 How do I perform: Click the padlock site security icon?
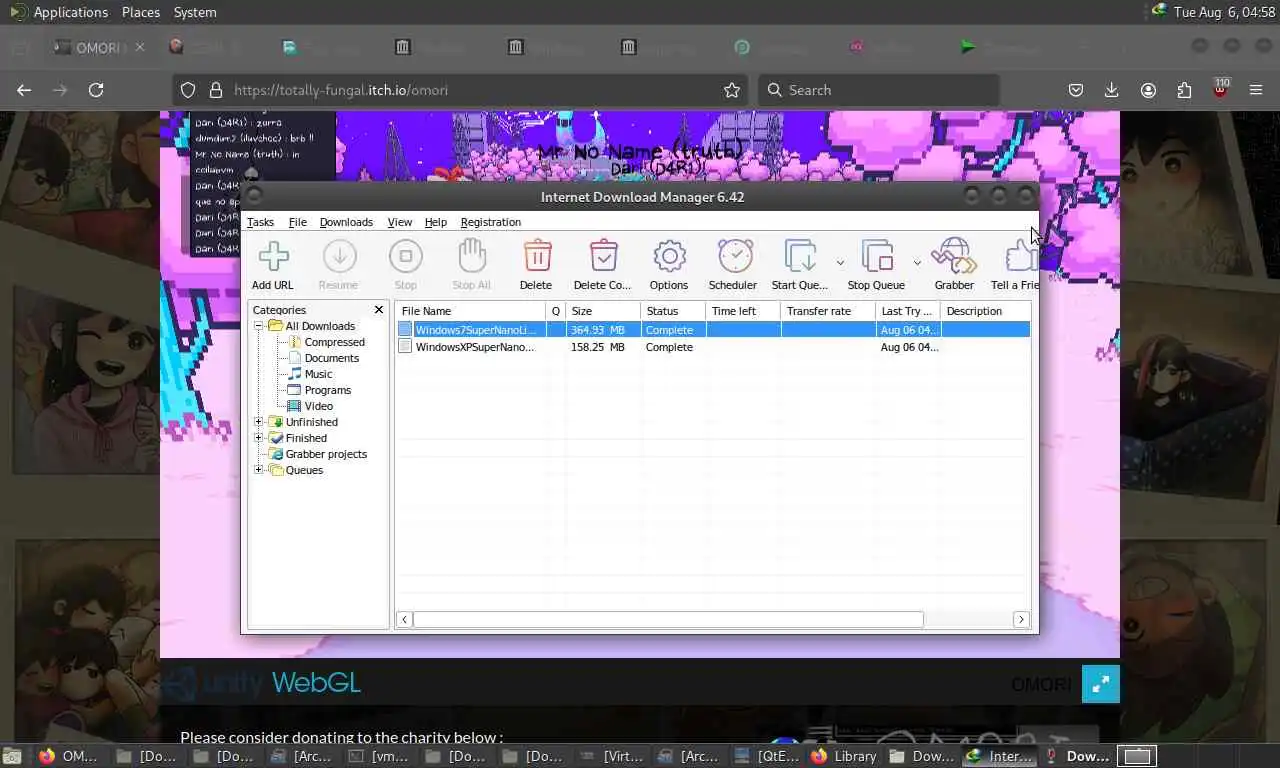(215, 90)
